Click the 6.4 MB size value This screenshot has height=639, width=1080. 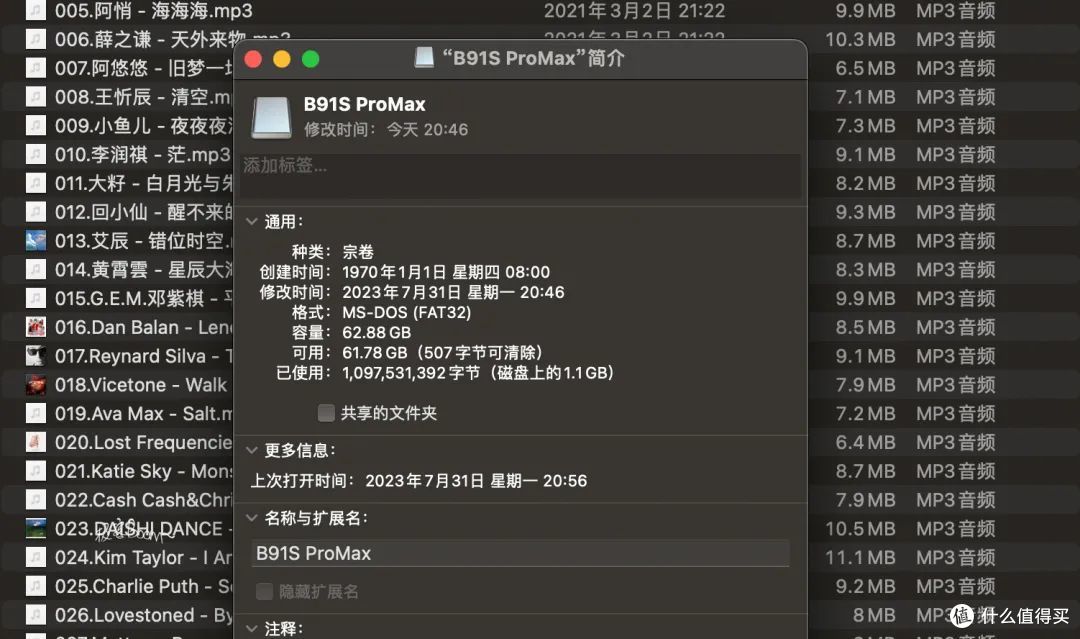point(865,442)
